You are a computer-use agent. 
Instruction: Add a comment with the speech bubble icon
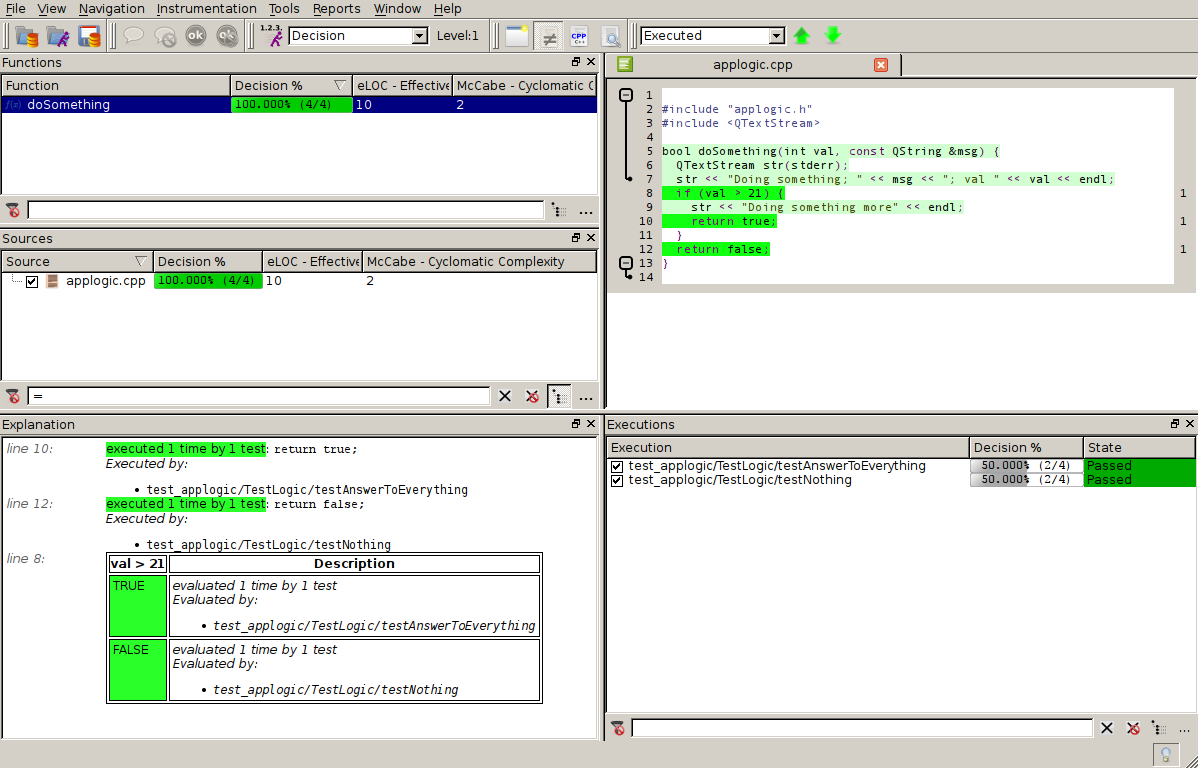coord(132,35)
